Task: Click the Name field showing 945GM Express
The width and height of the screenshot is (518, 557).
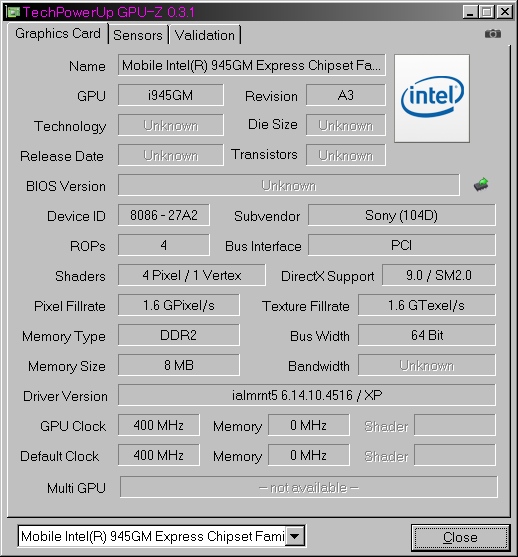Action: click(252, 65)
